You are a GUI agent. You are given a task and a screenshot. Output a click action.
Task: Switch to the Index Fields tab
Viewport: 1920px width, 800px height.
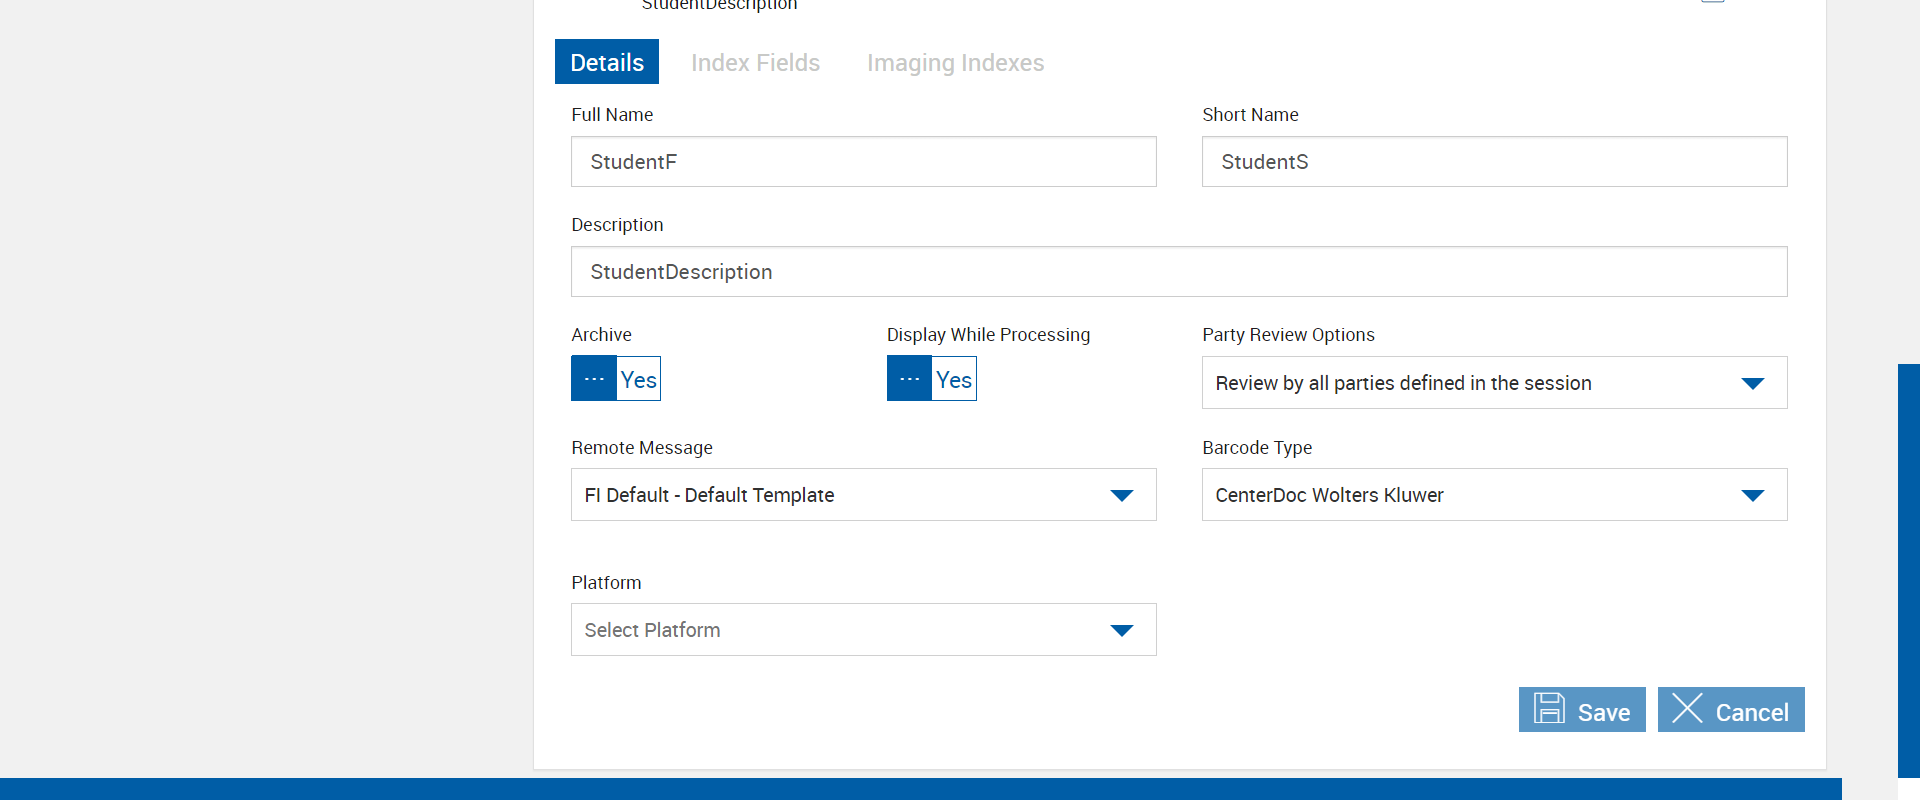(755, 63)
